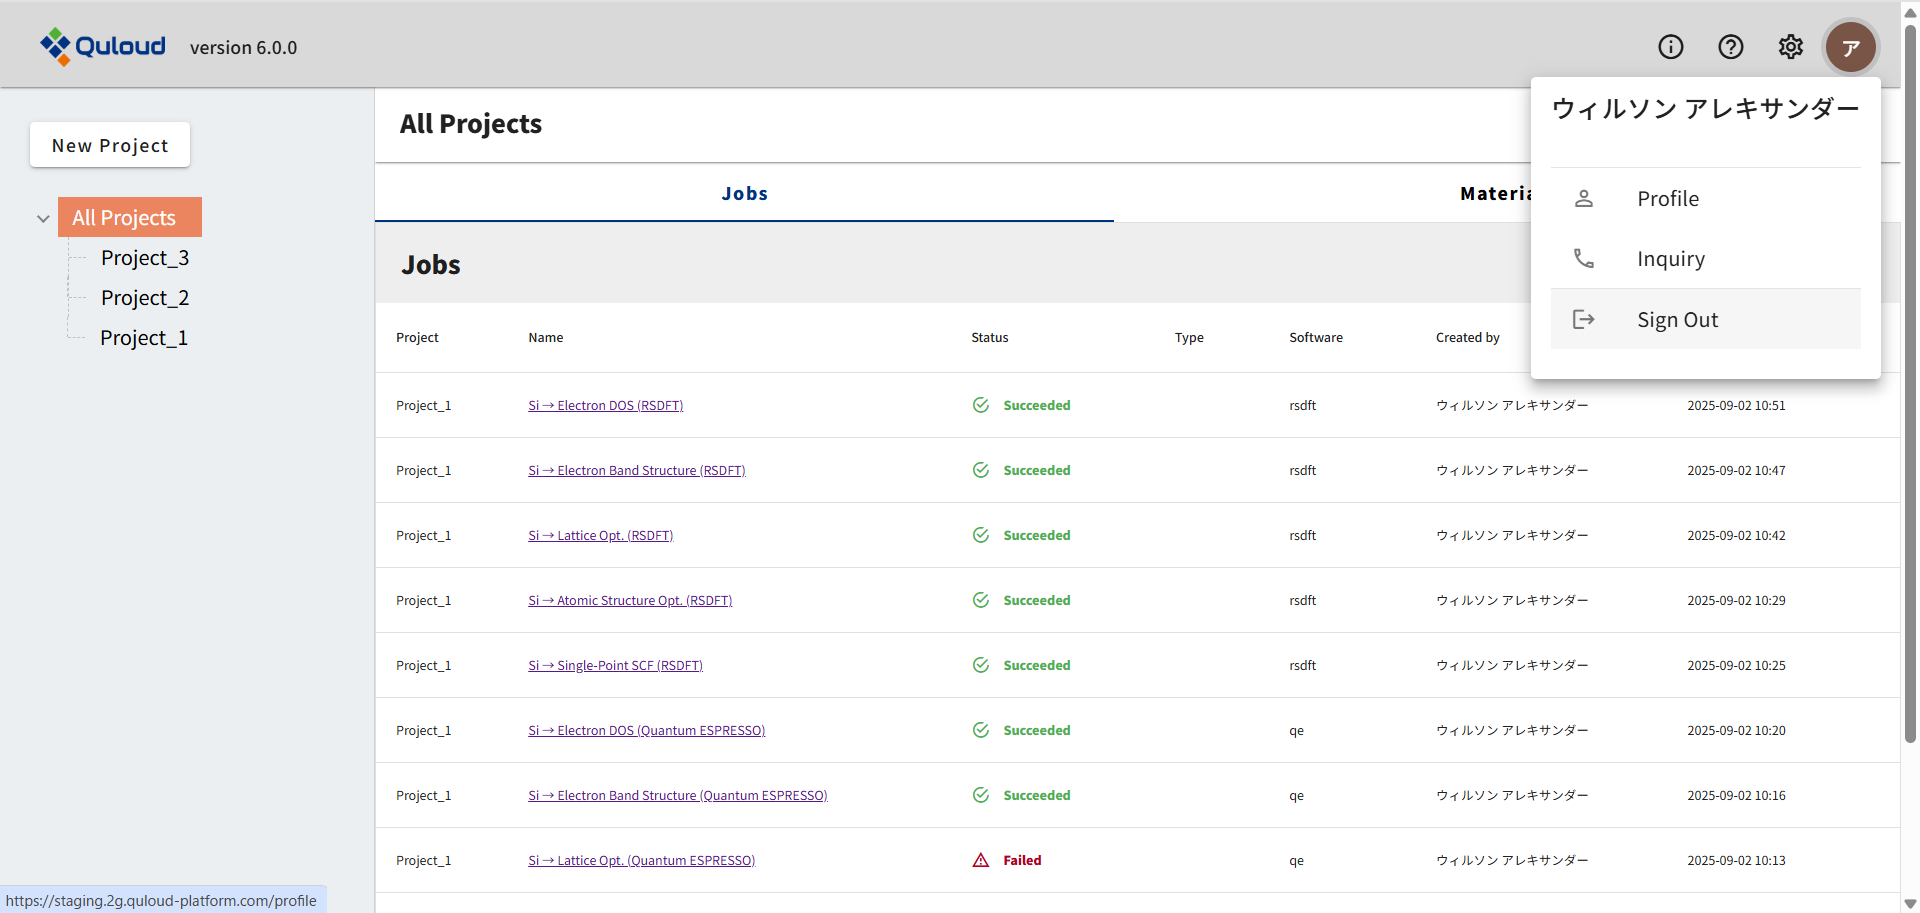Open settings with the gear icon

pyautogui.click(x=1790, y=47)
